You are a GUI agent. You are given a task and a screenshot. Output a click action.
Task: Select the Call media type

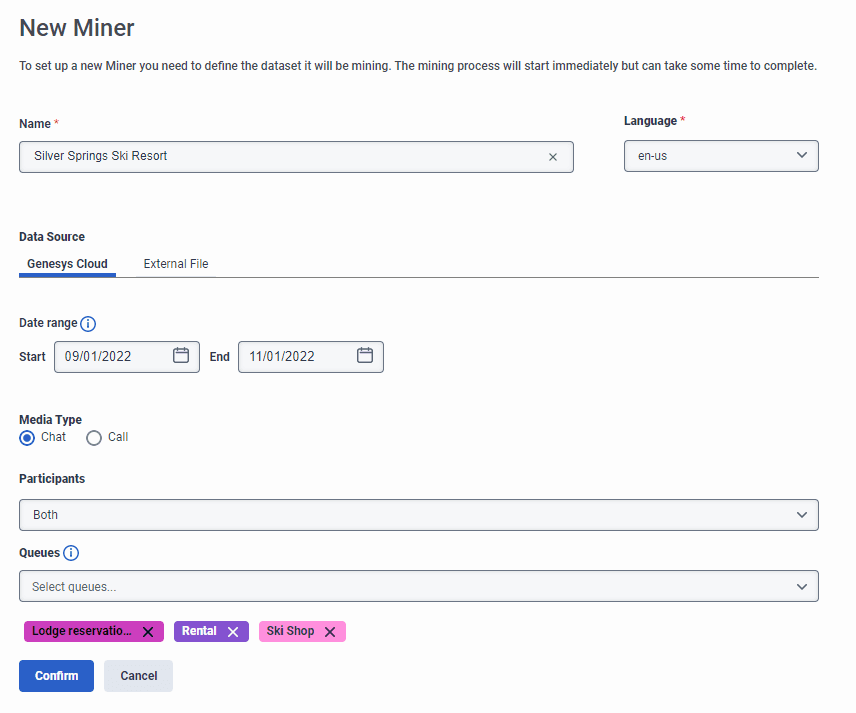coord(91,437)
